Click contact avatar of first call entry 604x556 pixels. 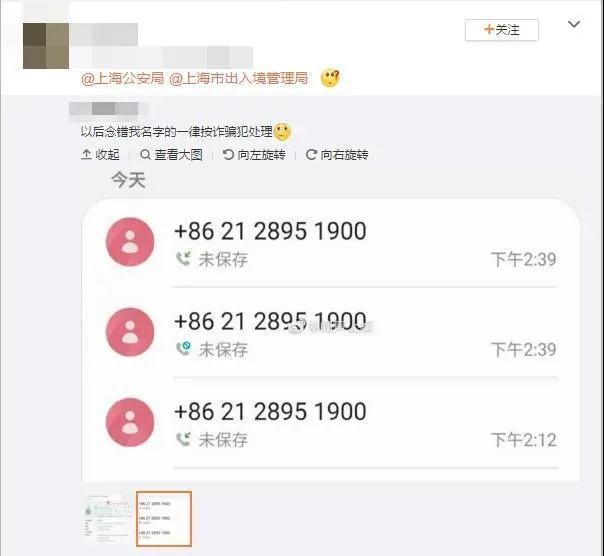(x=130, y=242)
